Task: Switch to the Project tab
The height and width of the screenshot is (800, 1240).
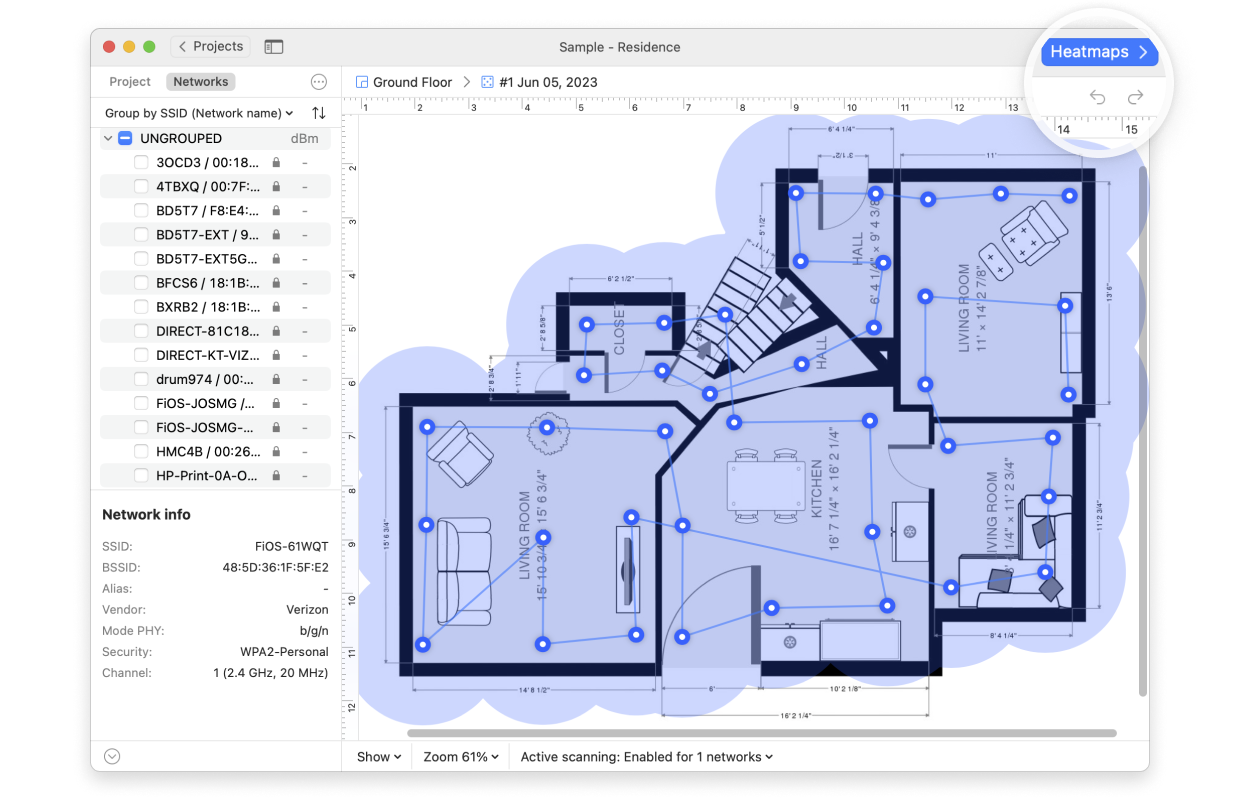Action: (x=130, y=82)
